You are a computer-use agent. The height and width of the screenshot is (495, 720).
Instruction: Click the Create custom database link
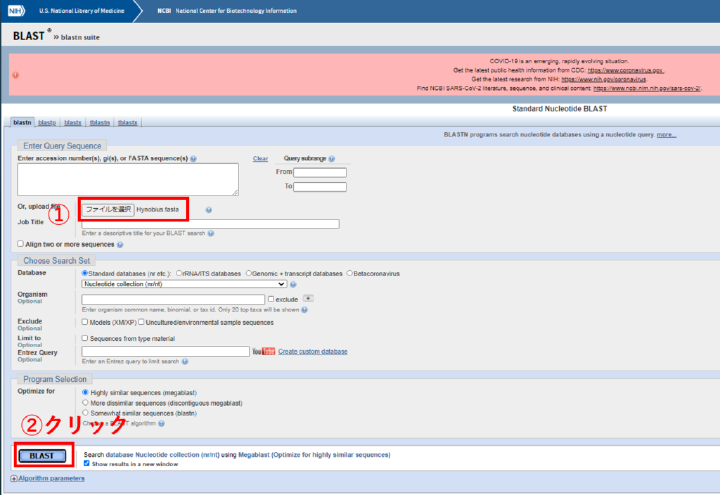point(313,352)
